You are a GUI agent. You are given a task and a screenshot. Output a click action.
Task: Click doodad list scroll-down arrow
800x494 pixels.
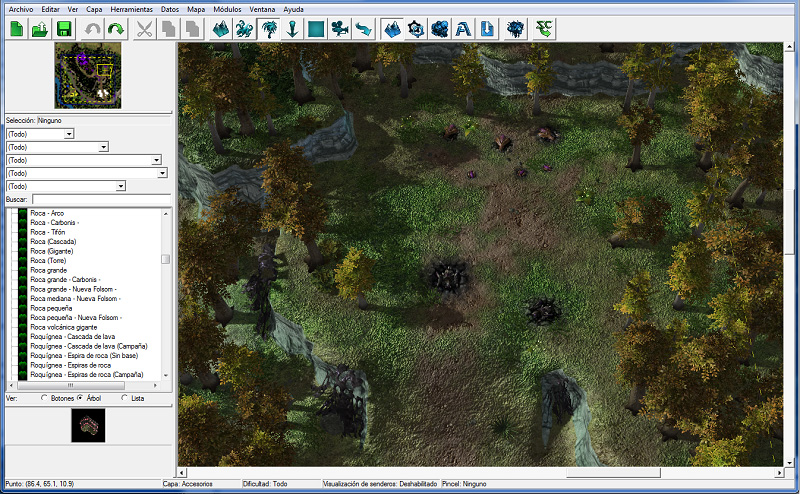(x=165, y=375)
